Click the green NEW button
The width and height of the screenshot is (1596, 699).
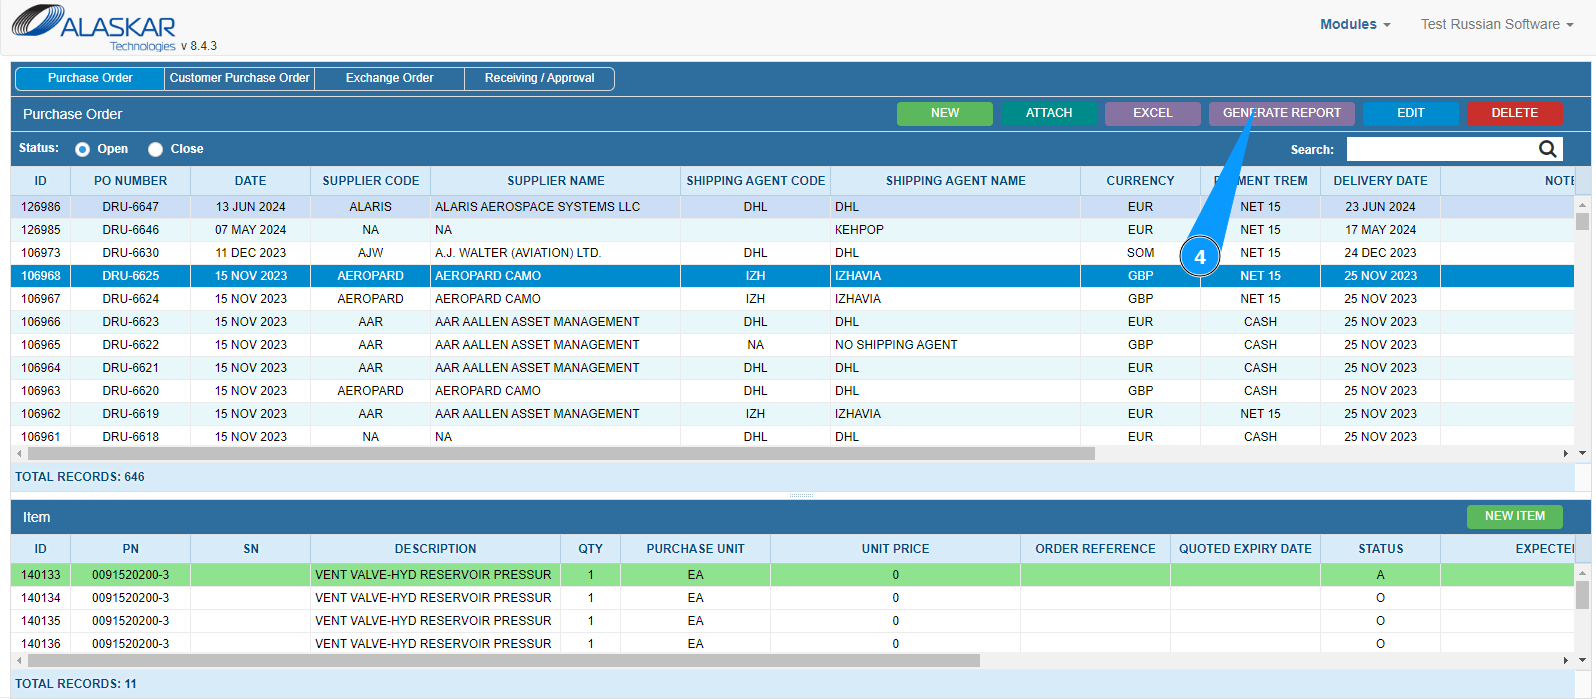(944, 113)
